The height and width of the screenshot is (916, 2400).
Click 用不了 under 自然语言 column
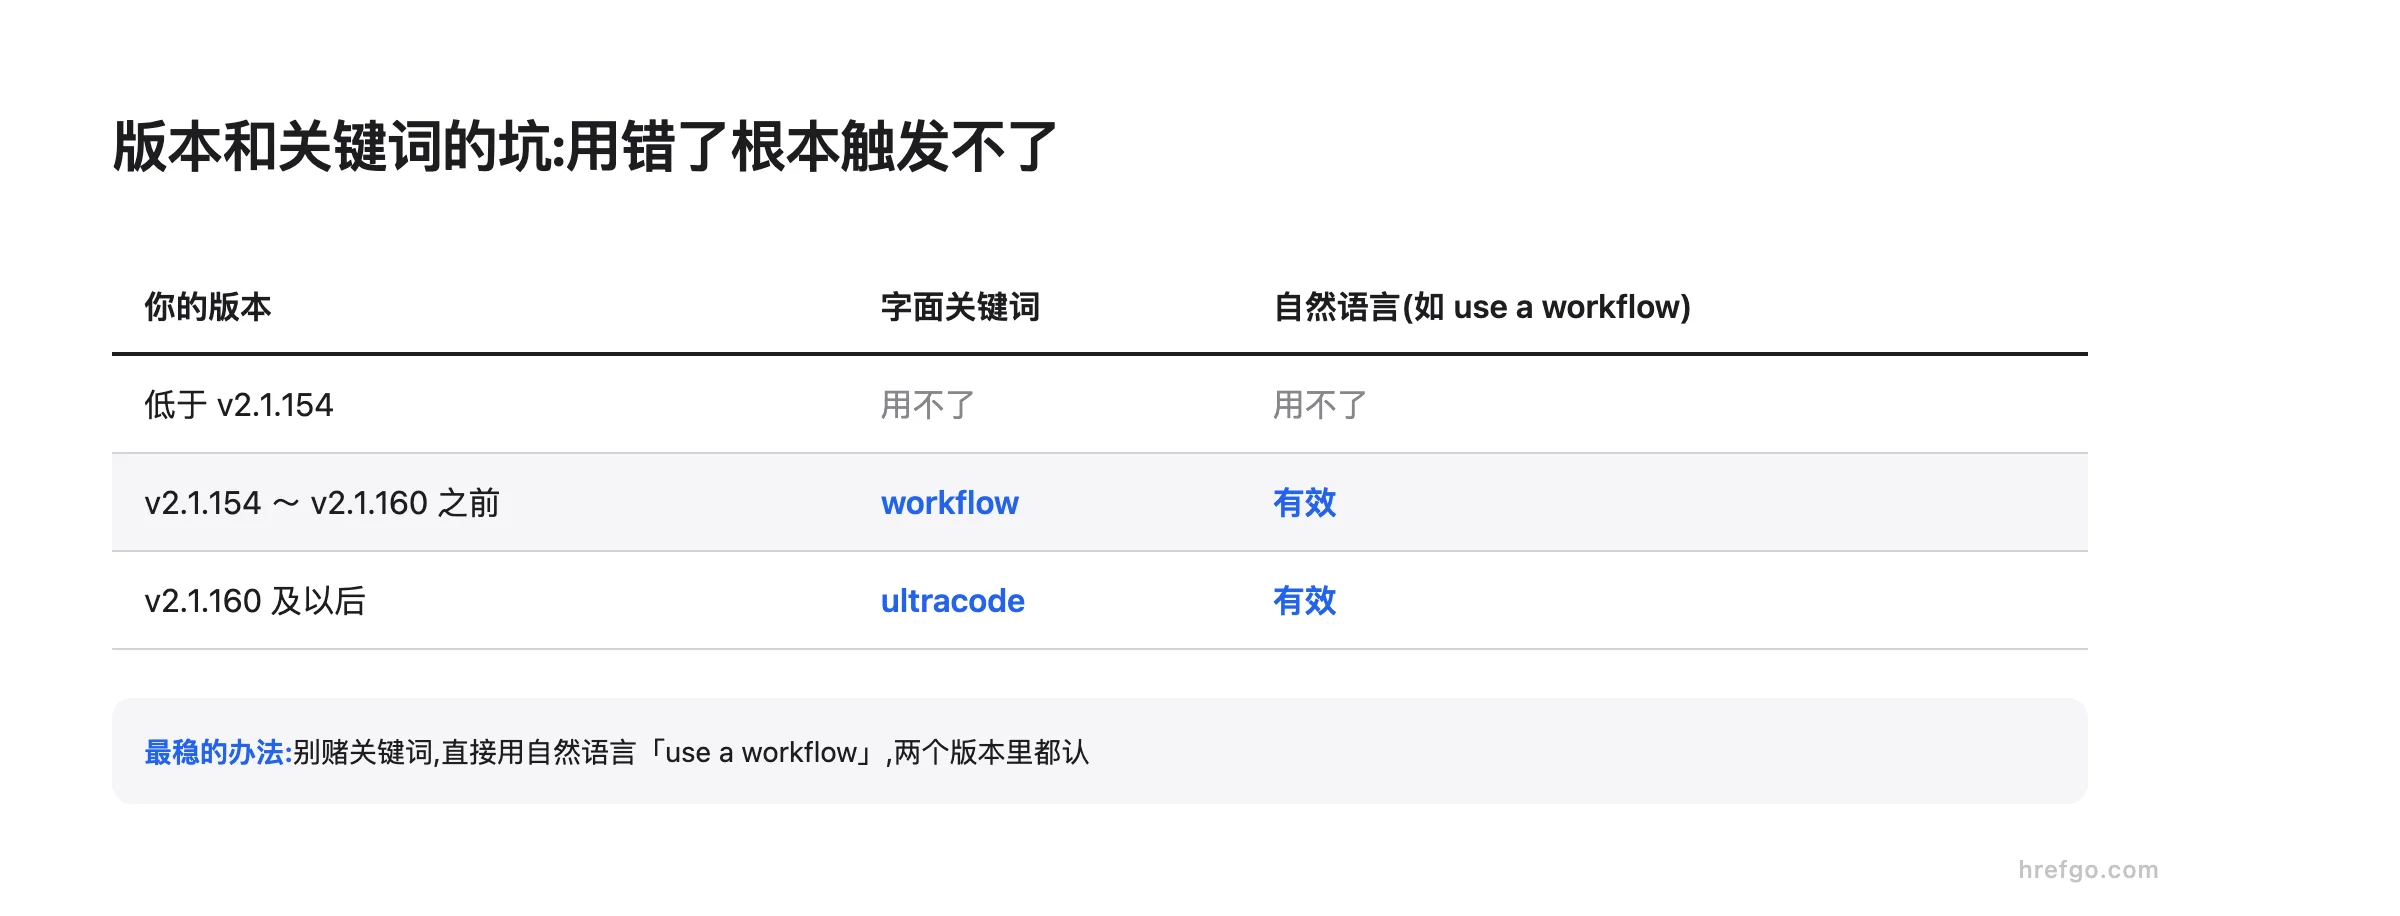(x=1319, y=405)
